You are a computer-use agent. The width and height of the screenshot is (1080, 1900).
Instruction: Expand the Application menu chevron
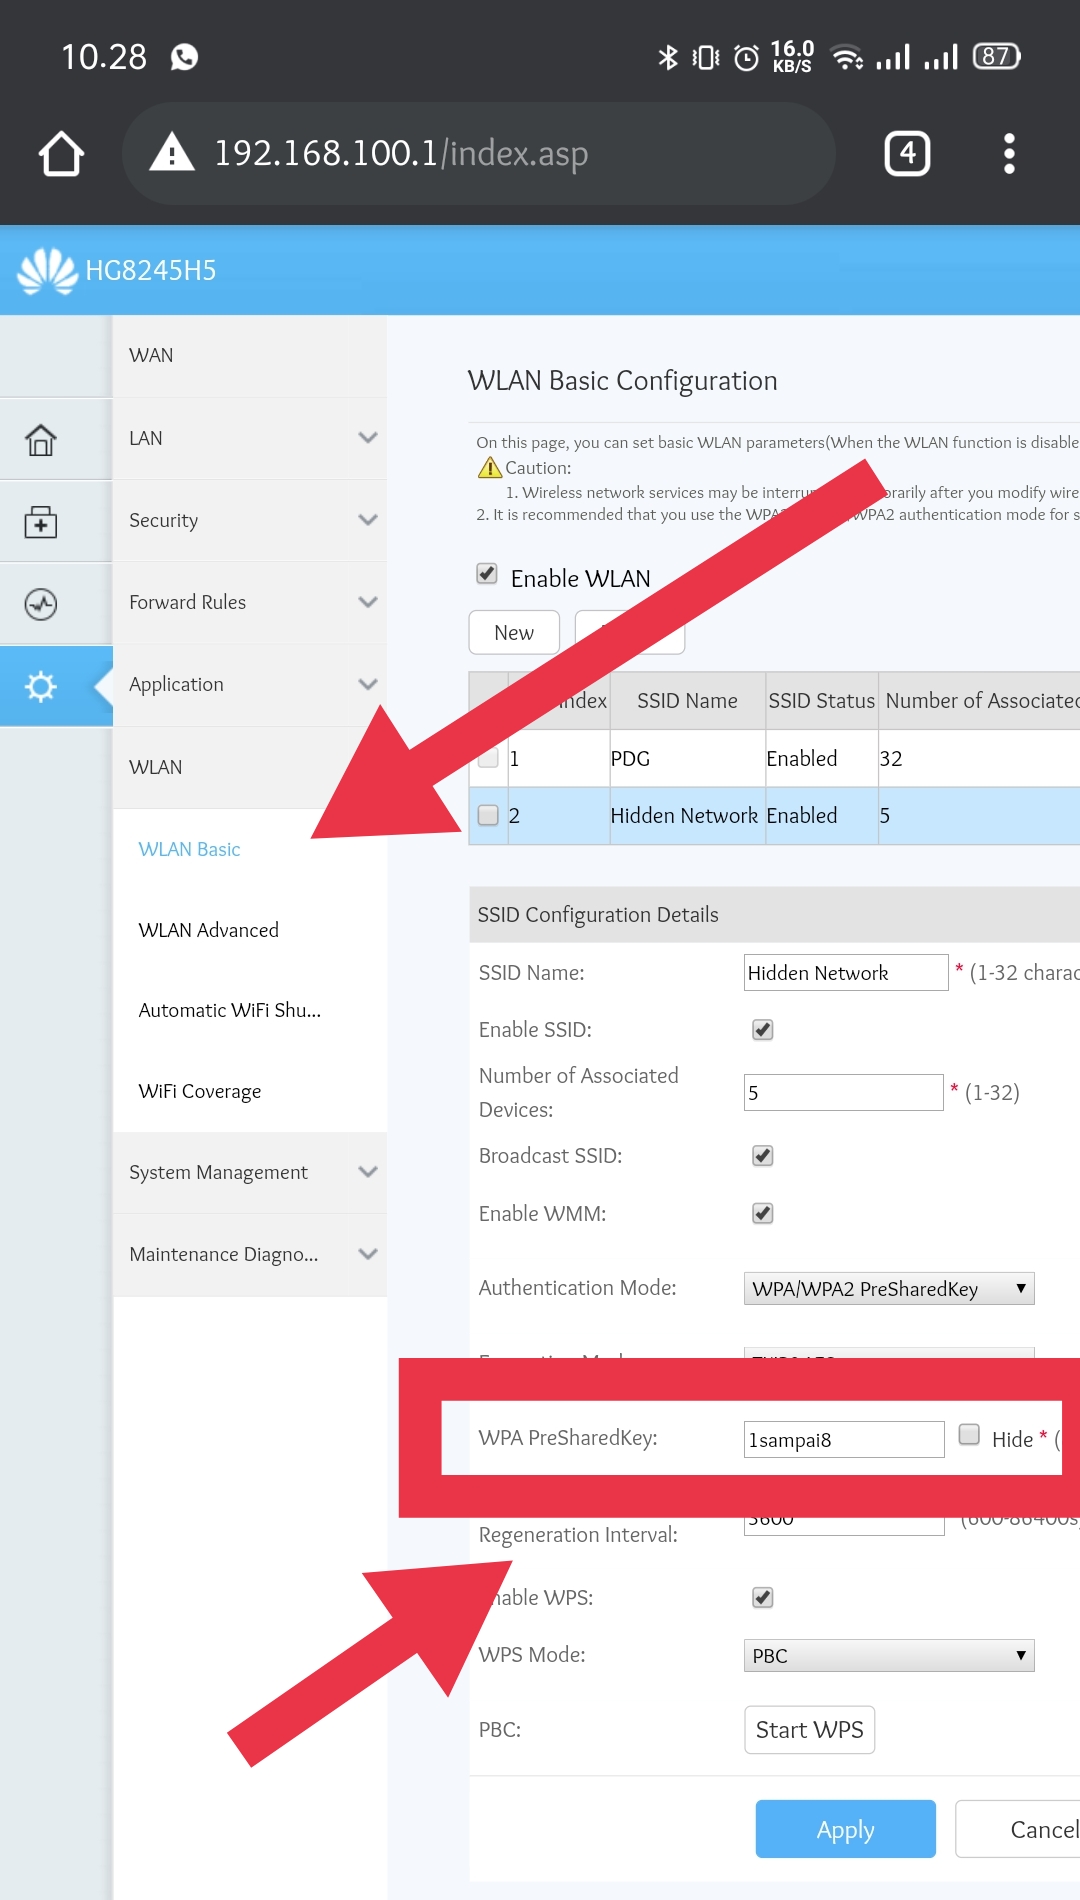click(x=368, y=684)
